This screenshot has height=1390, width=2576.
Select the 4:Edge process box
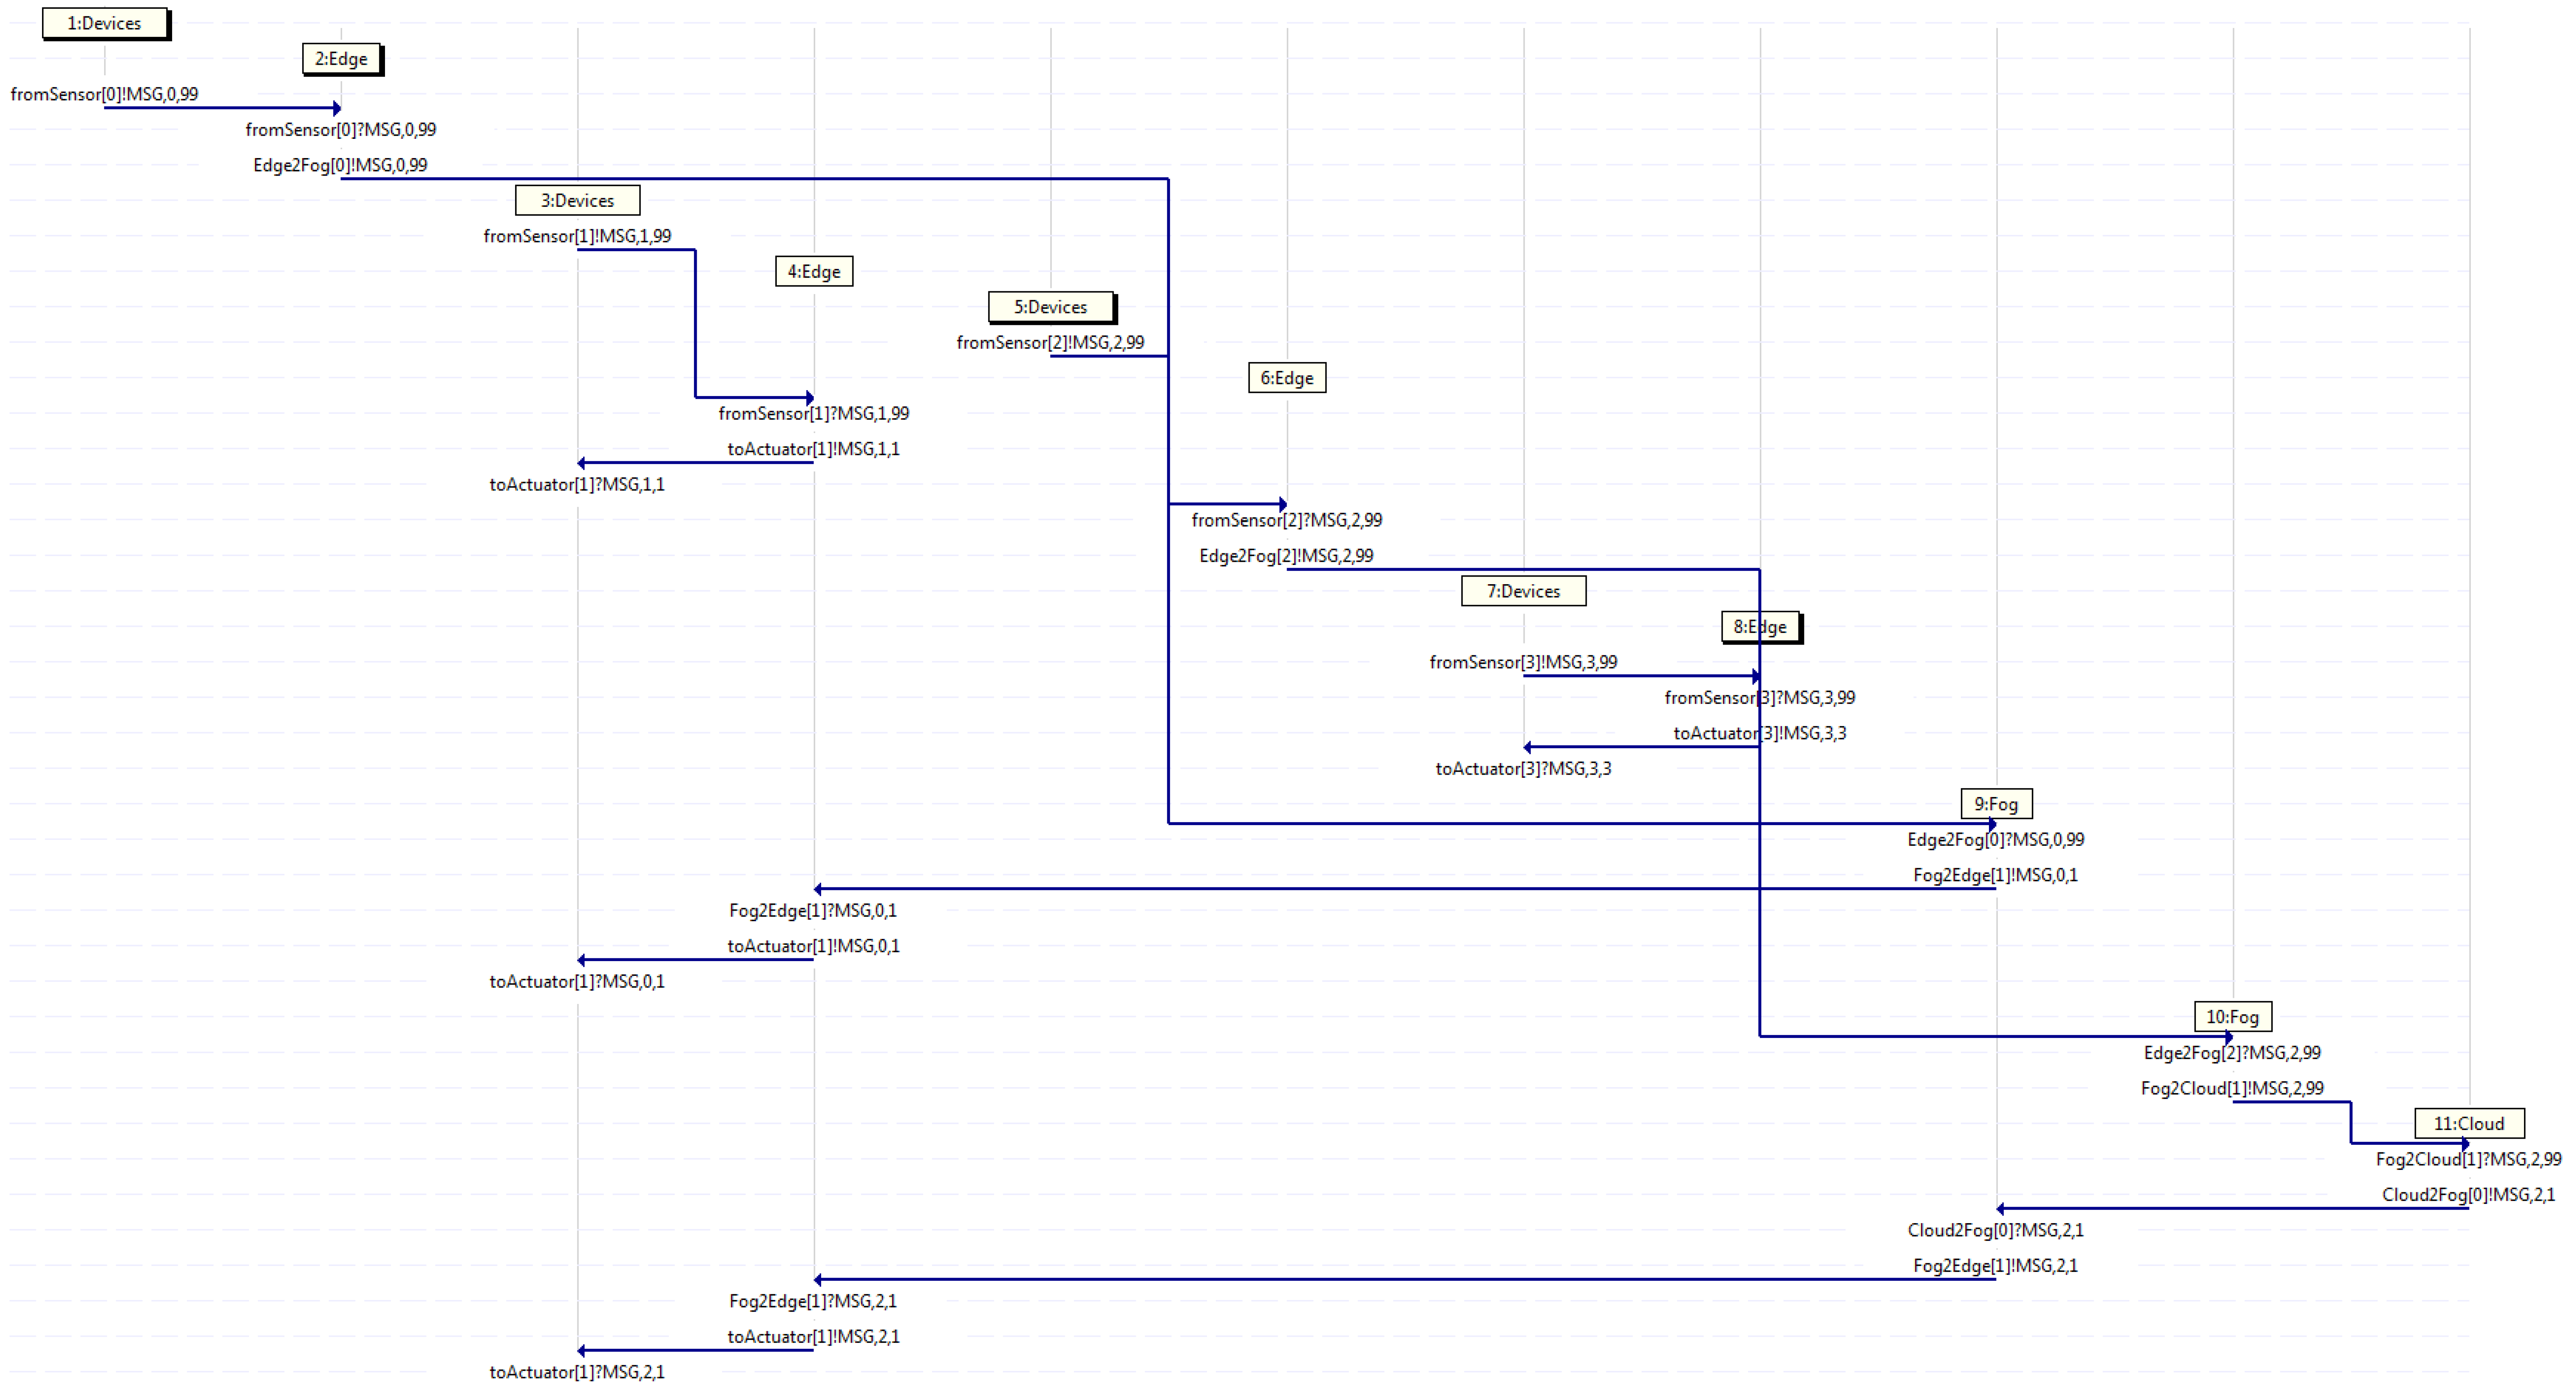(813, 271)
